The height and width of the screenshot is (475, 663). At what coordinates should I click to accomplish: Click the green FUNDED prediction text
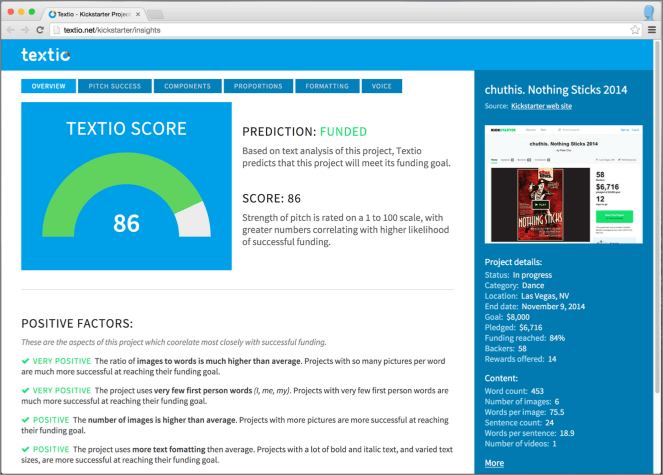pyautogui.click(x=343, y=132)
